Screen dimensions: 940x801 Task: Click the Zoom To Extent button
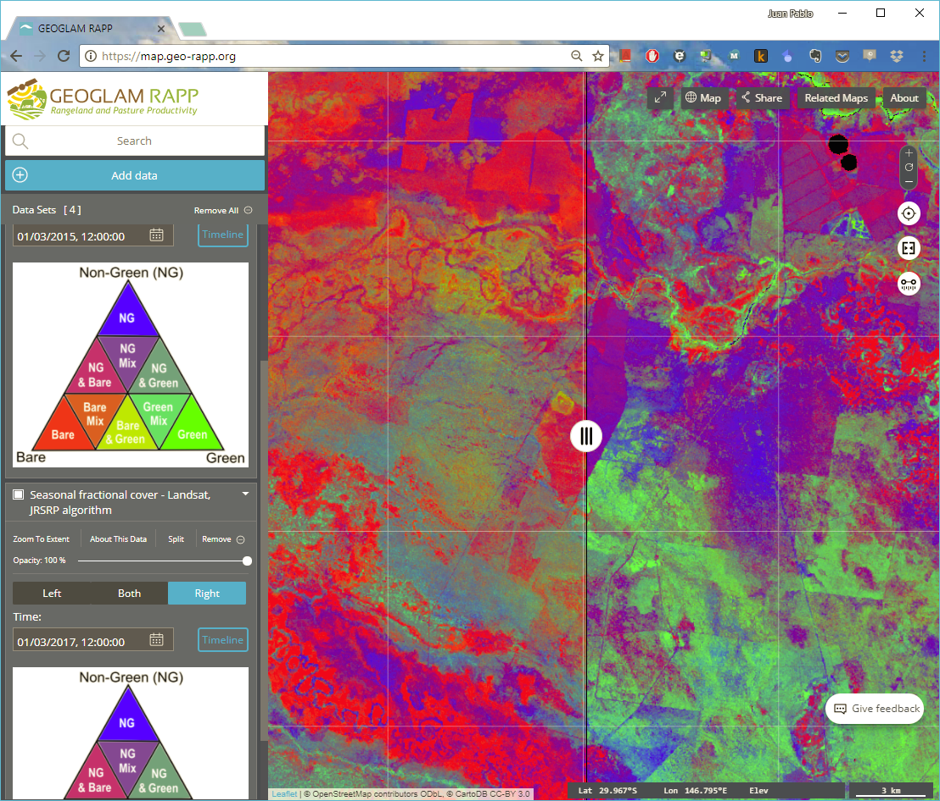click(x=40, y=539)
